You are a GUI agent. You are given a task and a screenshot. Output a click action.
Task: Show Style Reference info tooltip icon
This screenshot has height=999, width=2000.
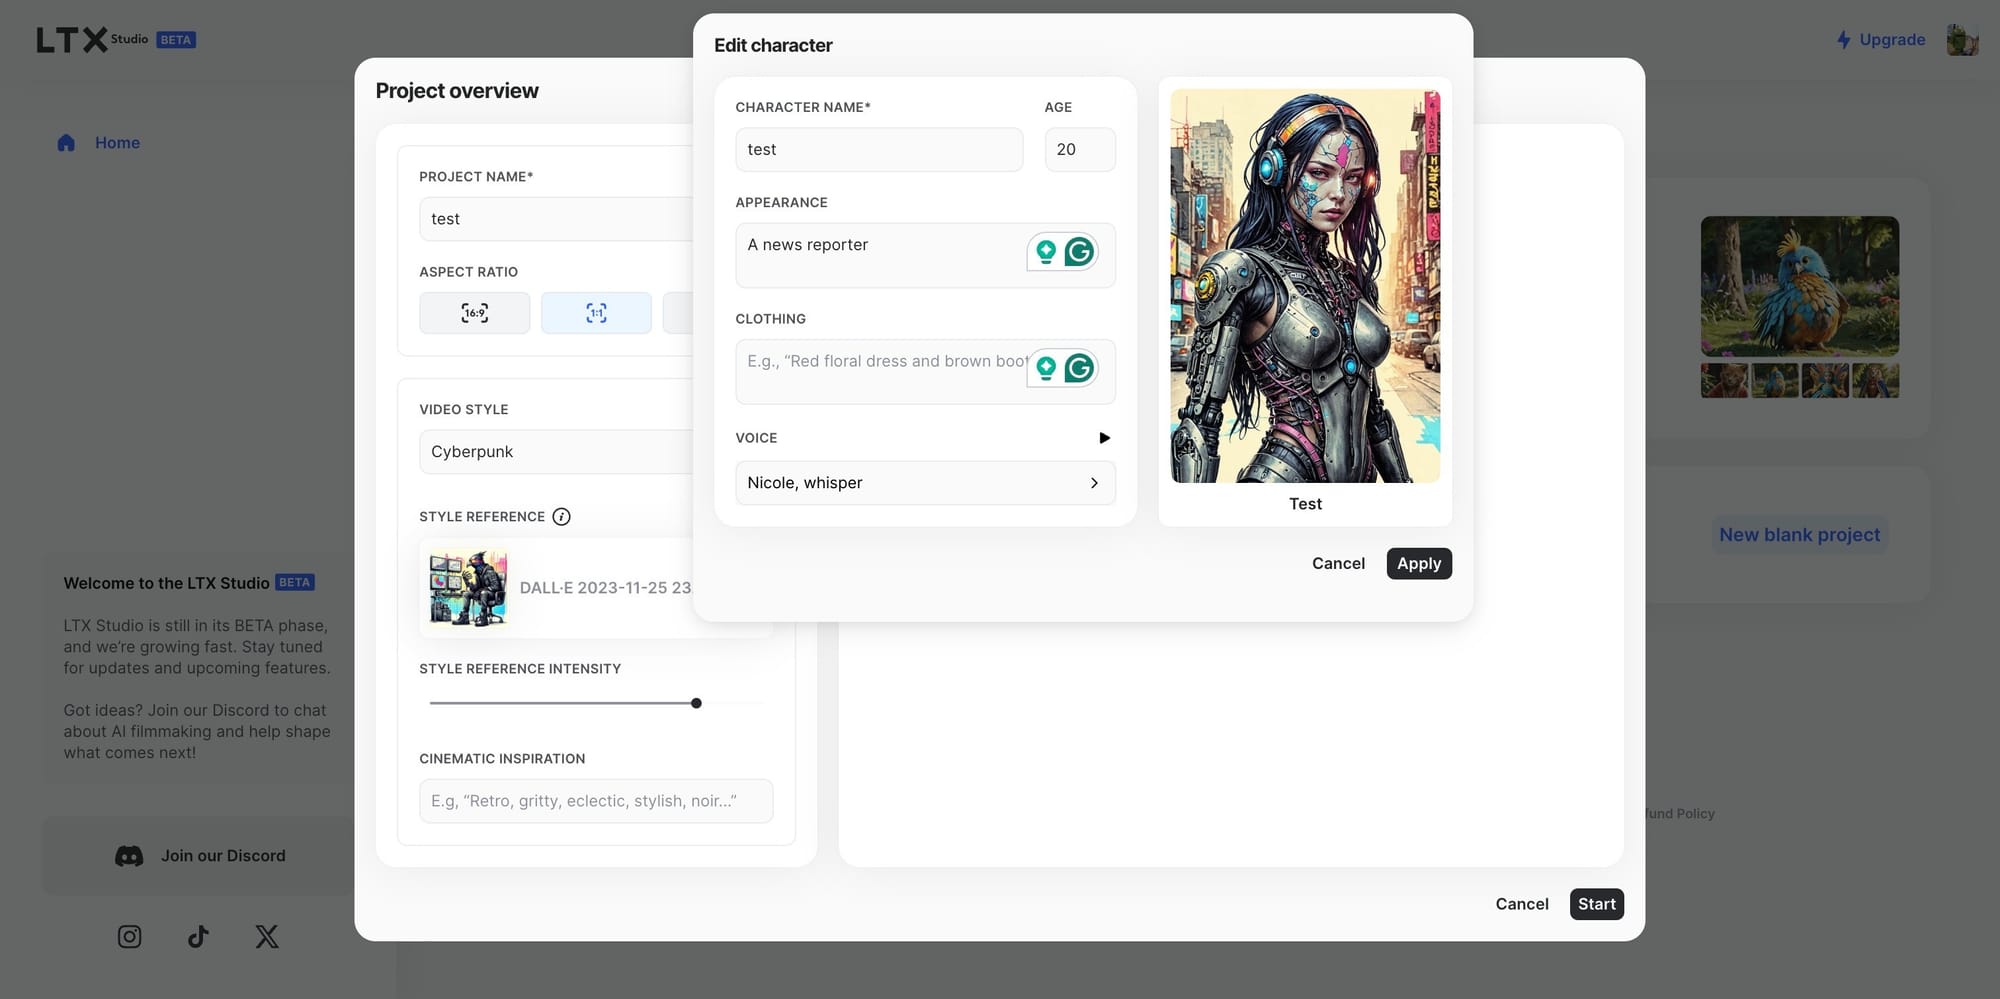click(562, 517)
